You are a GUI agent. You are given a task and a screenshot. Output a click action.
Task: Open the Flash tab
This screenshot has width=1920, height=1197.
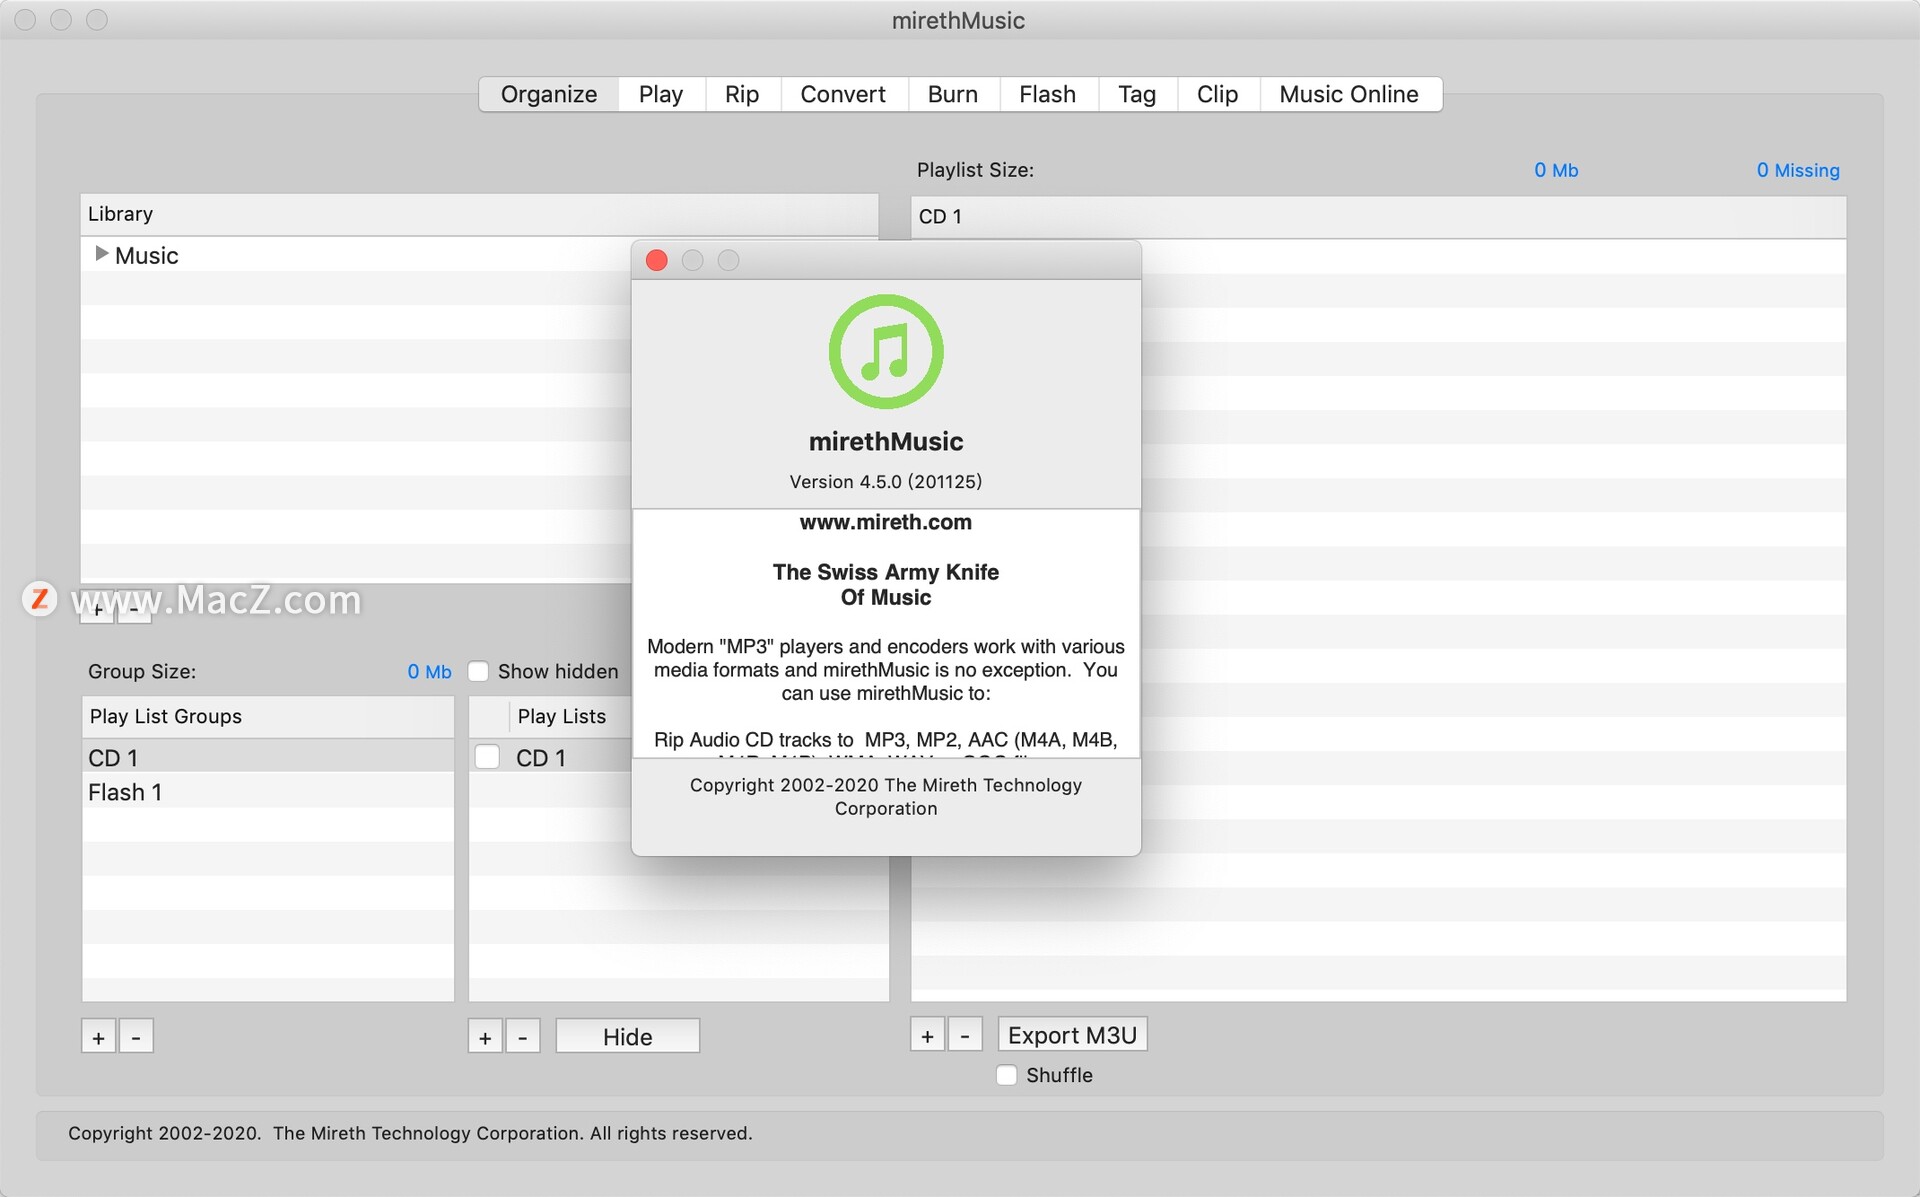[x=1047, y=94]
